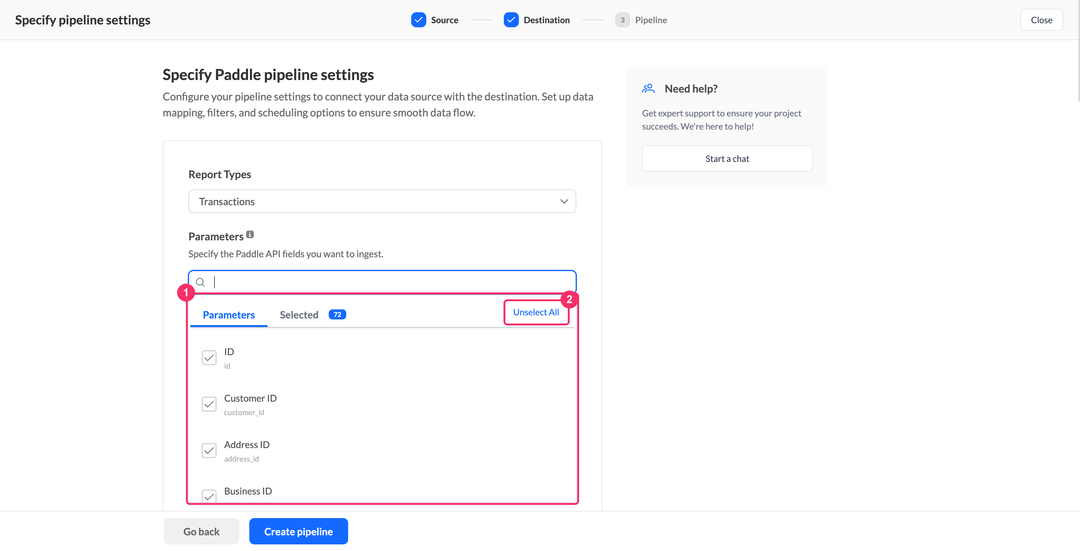Click the 72 selected count badge
The width and height of the screenshot is (1080, 551).
click(338, 315)
